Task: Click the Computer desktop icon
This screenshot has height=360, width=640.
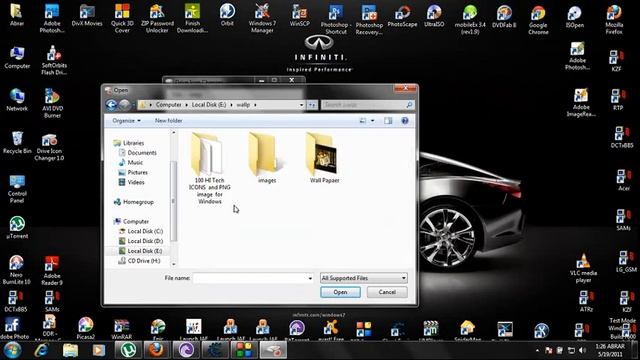Action: [x=17, y=57]
